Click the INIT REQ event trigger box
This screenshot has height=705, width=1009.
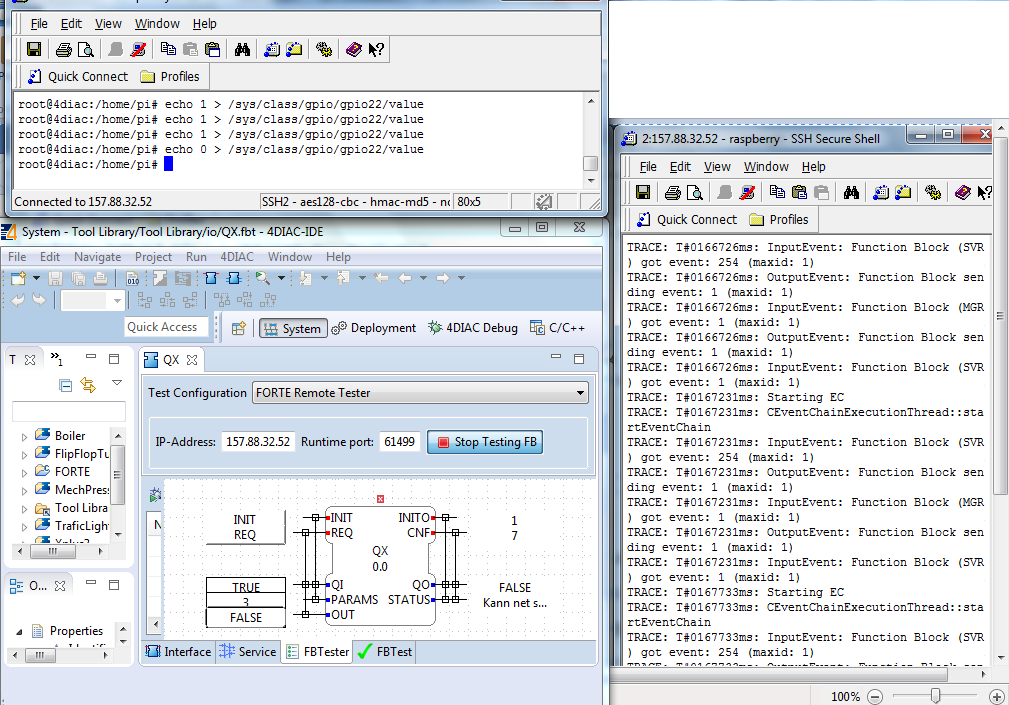(x=245, y=527)
